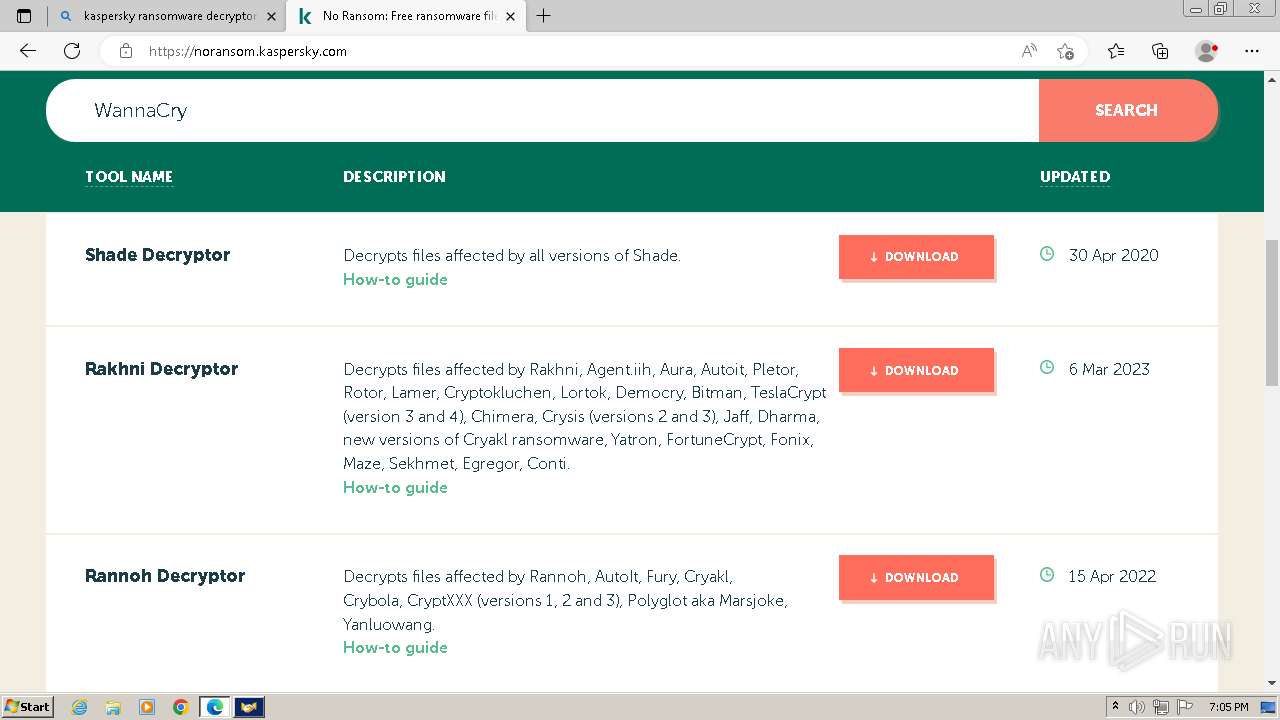Open Chrome from taskbar
Image resolution: width=1280 pixels, height=720 pixels.
[x=180, y=707]
